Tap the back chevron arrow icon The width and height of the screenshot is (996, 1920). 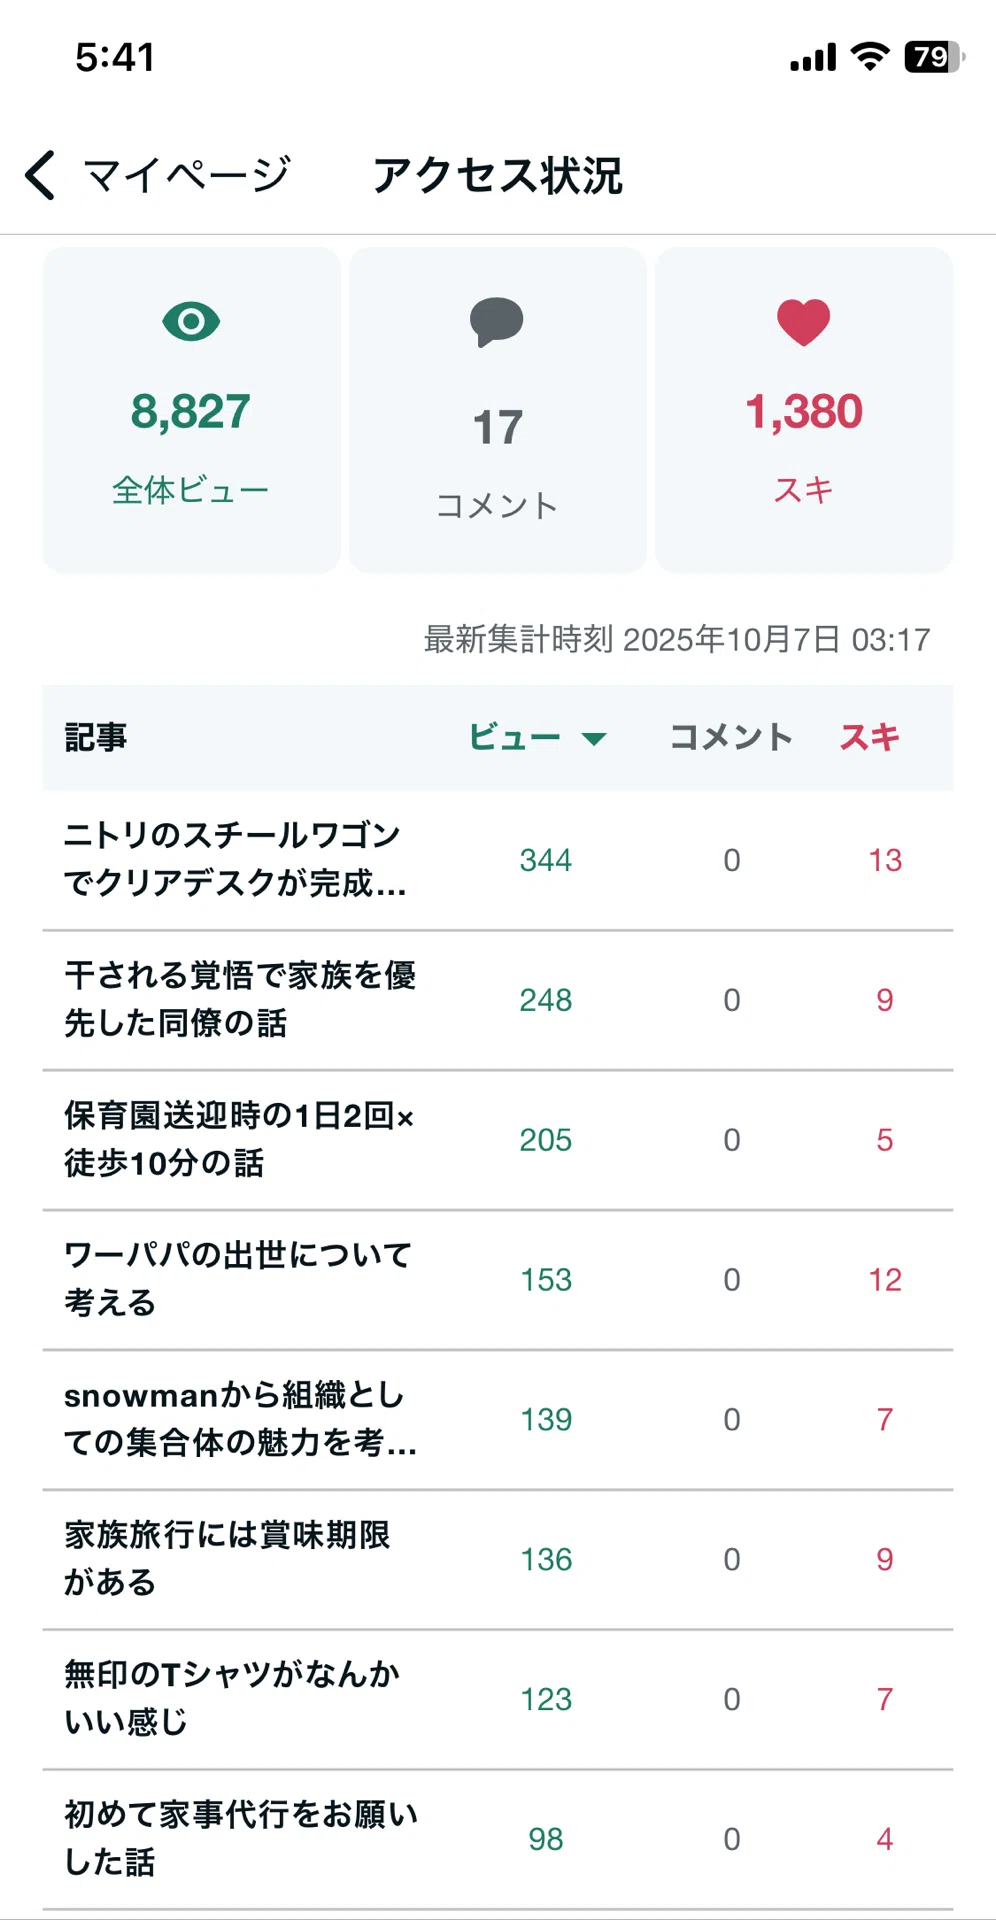pos(40,175)
